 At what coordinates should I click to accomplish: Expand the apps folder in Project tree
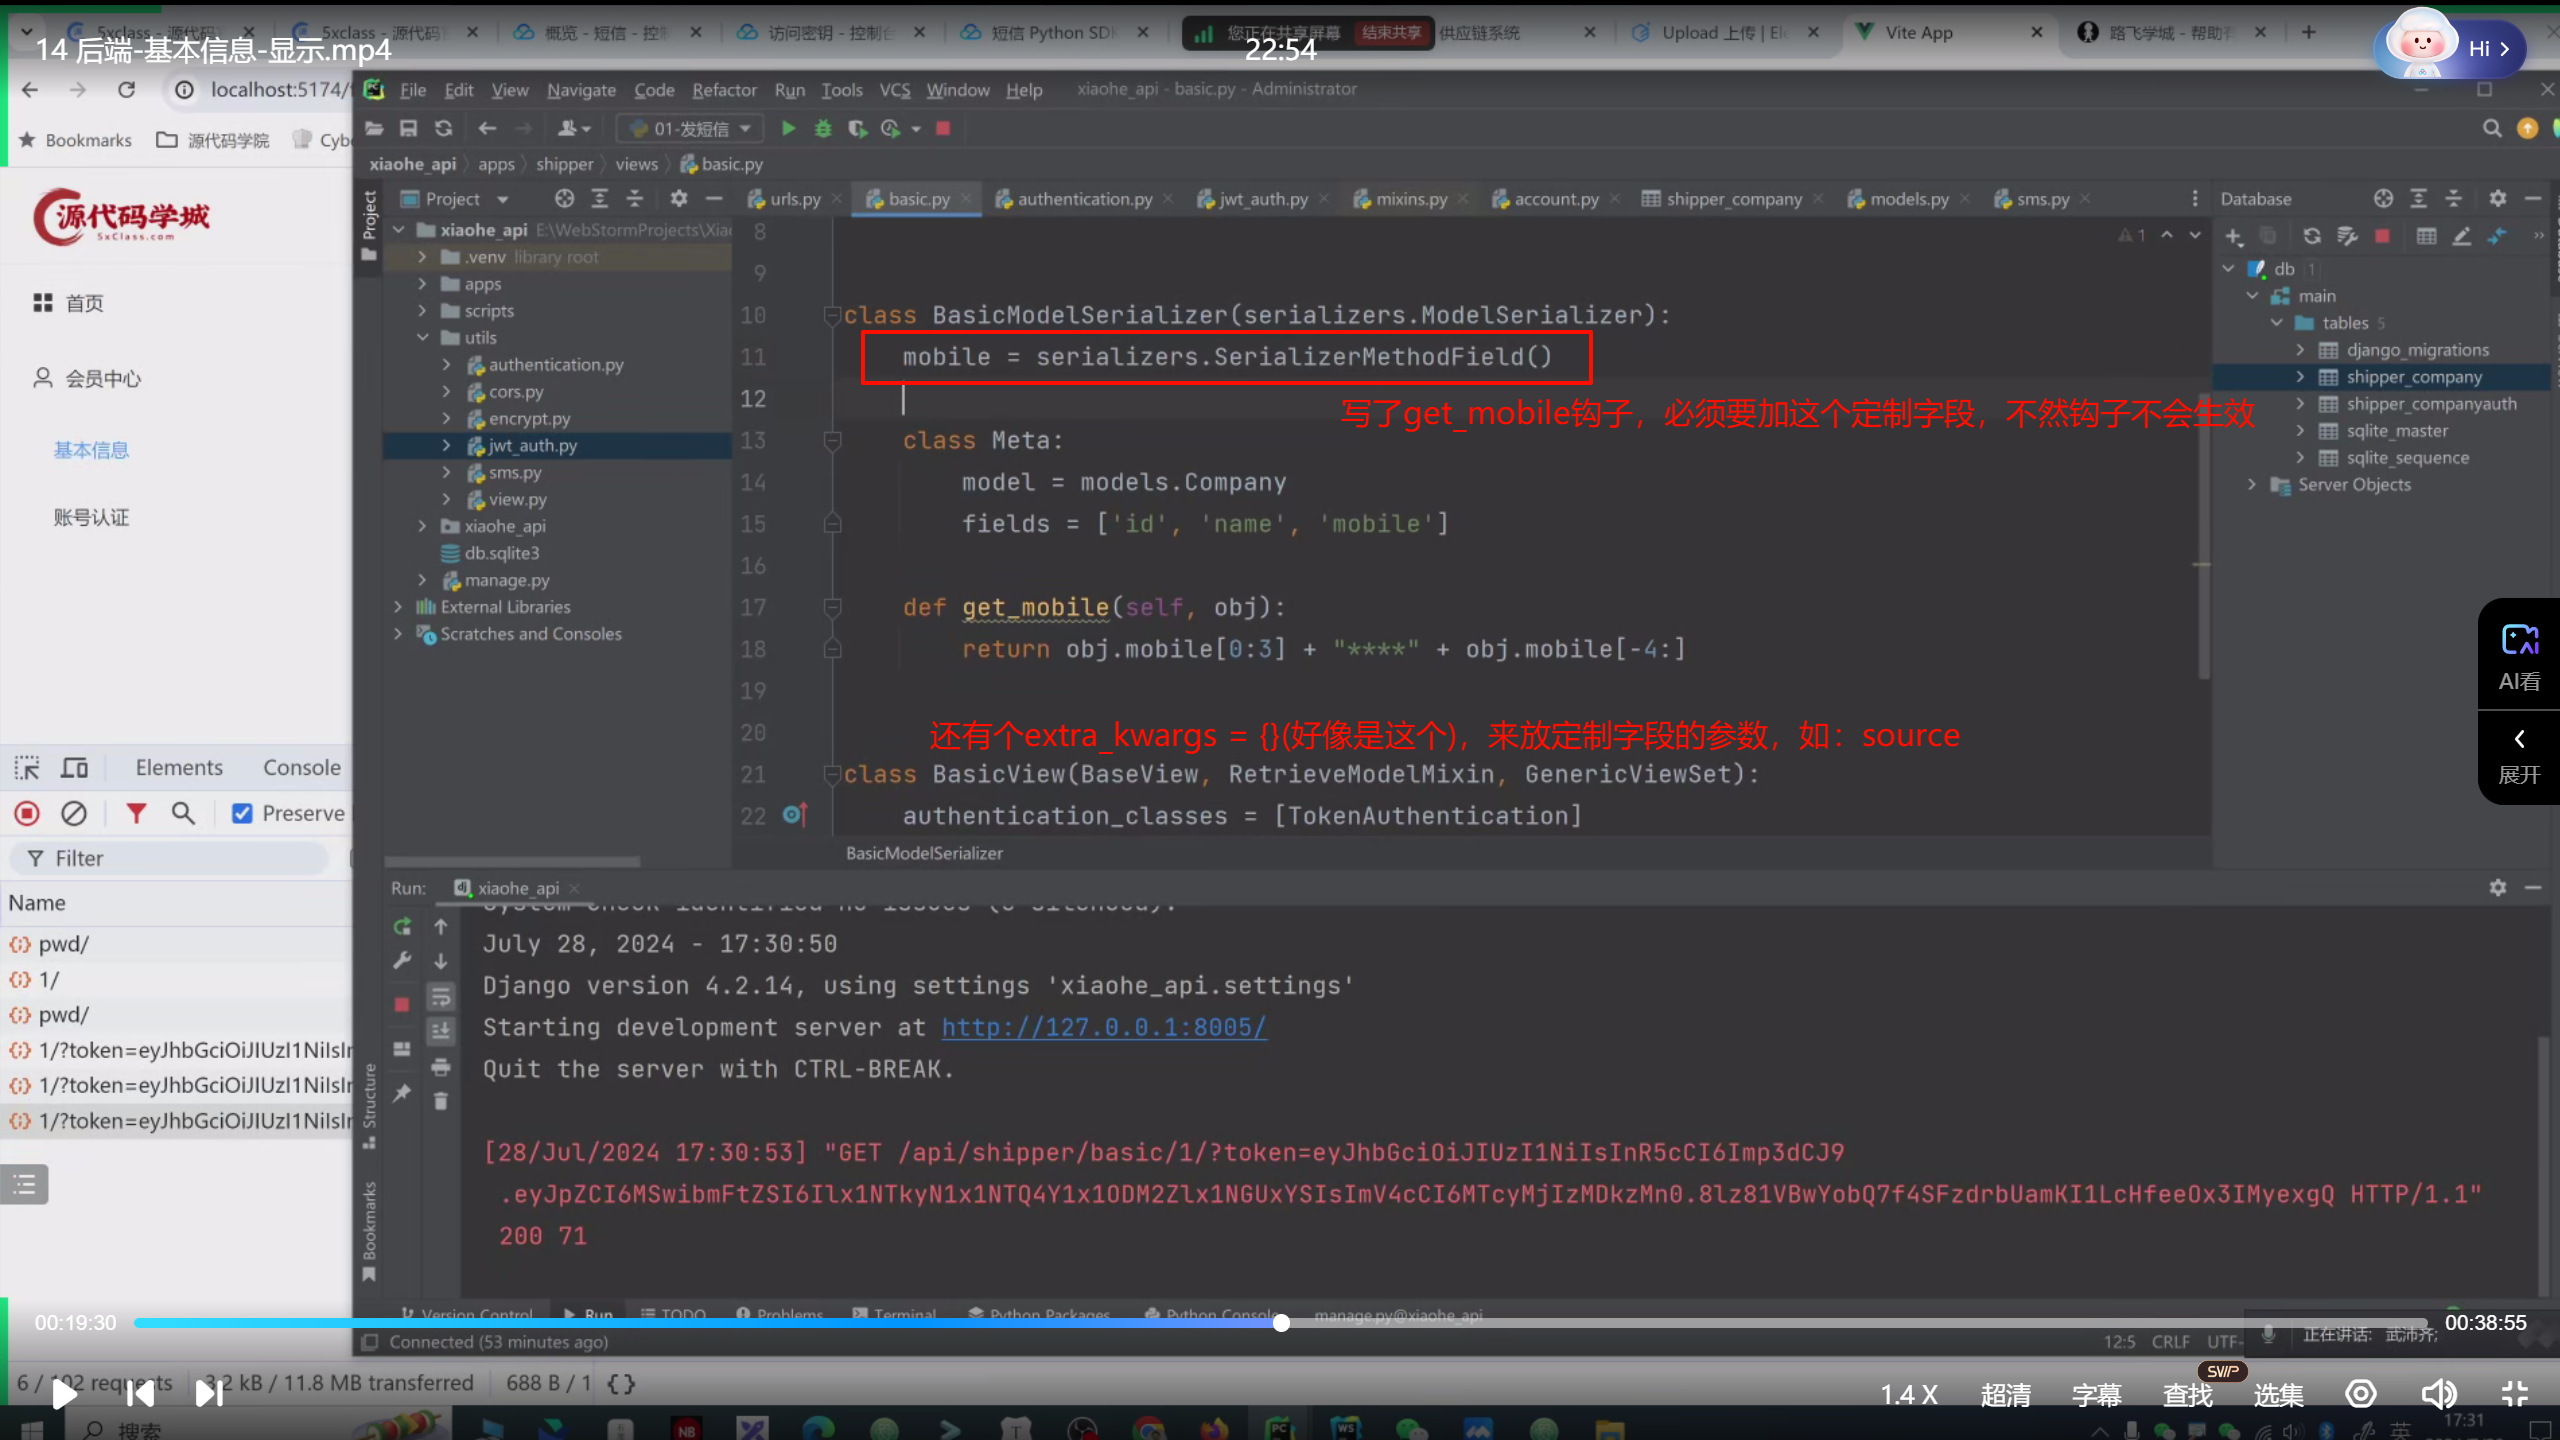pos(422,284)
